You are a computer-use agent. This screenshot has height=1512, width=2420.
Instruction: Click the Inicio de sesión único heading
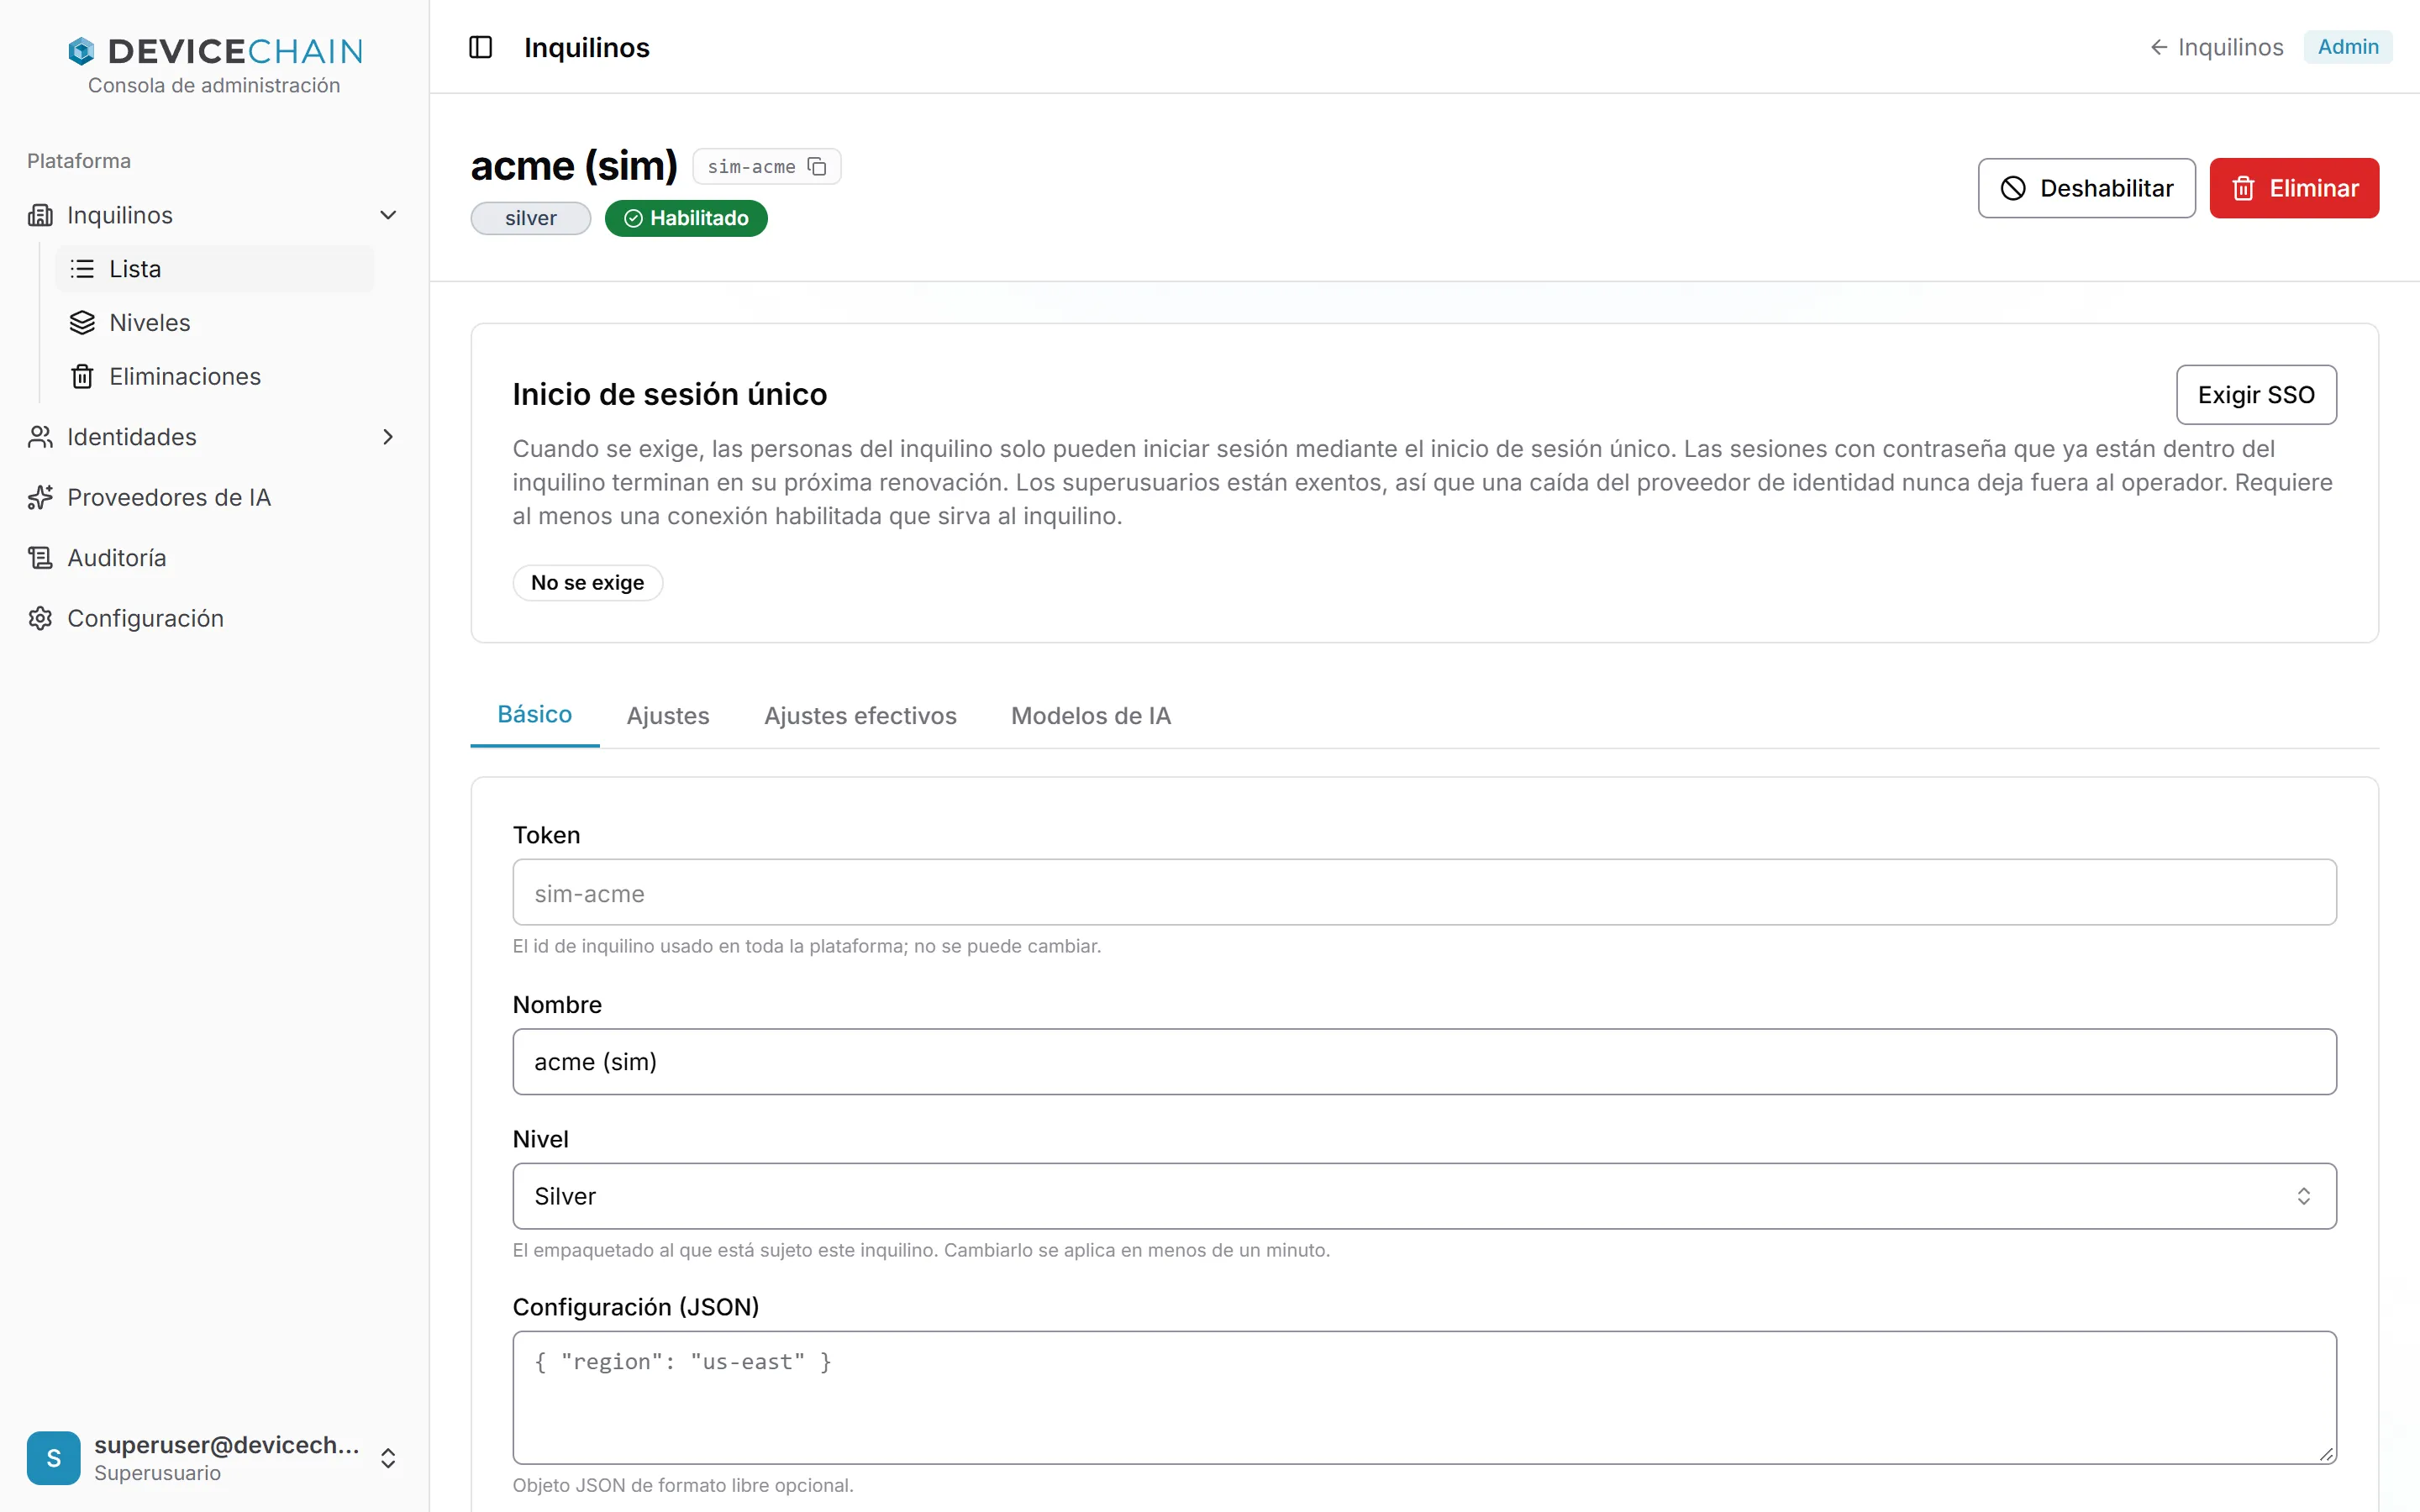(670, 395)
